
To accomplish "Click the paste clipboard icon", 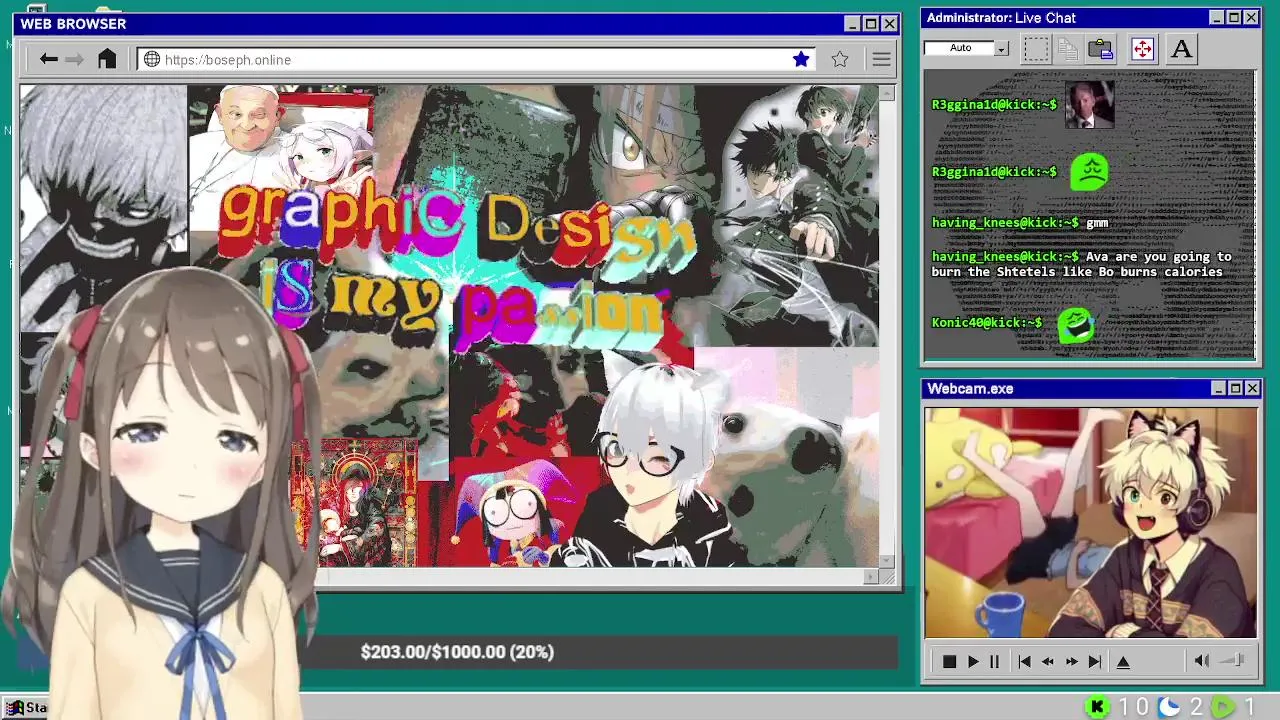I will (1101, 49).
